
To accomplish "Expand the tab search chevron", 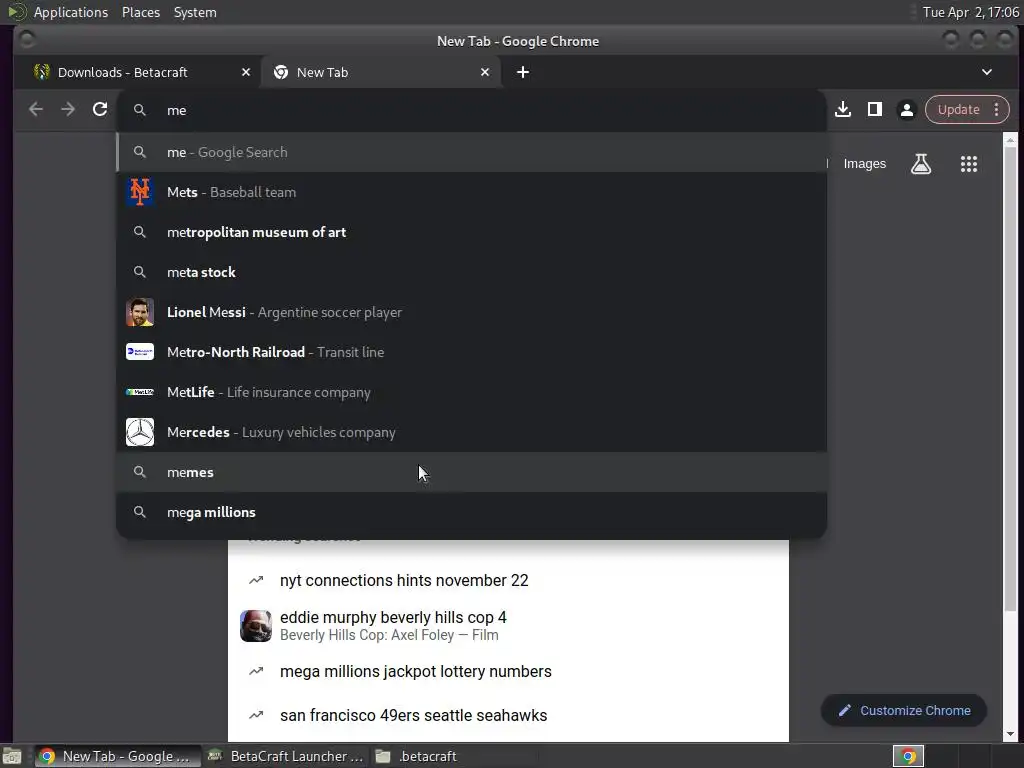I will 987,72.
